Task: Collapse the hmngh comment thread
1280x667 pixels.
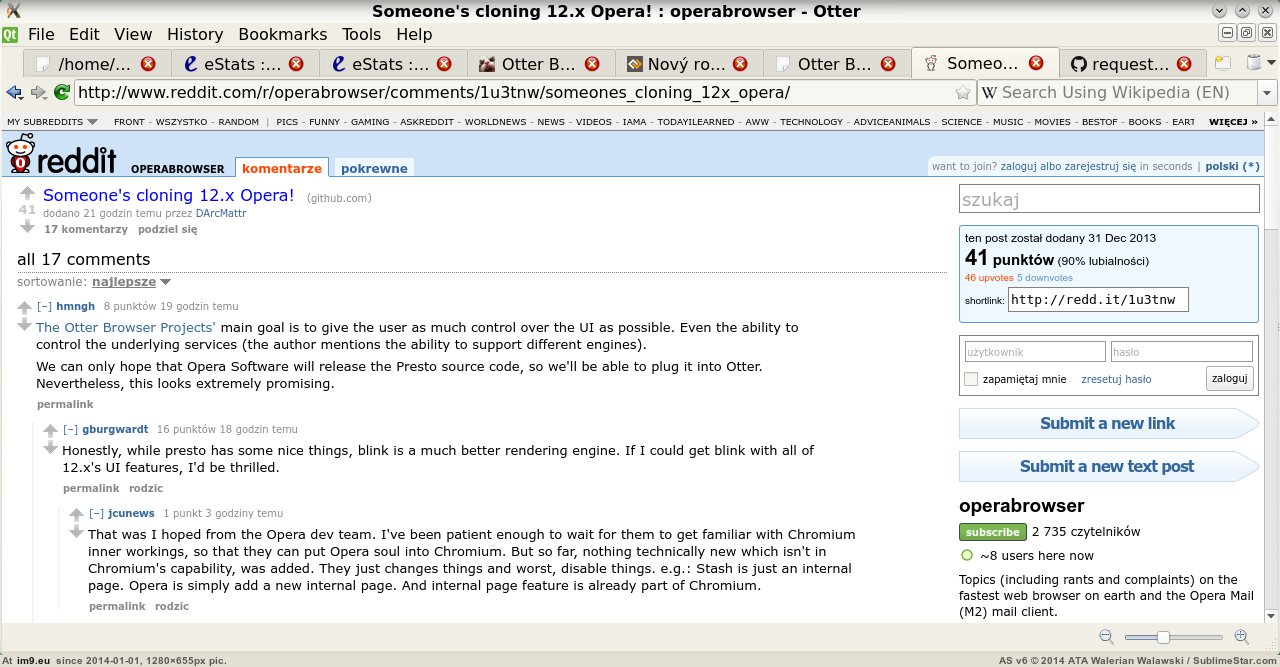Action: point(44,306)
